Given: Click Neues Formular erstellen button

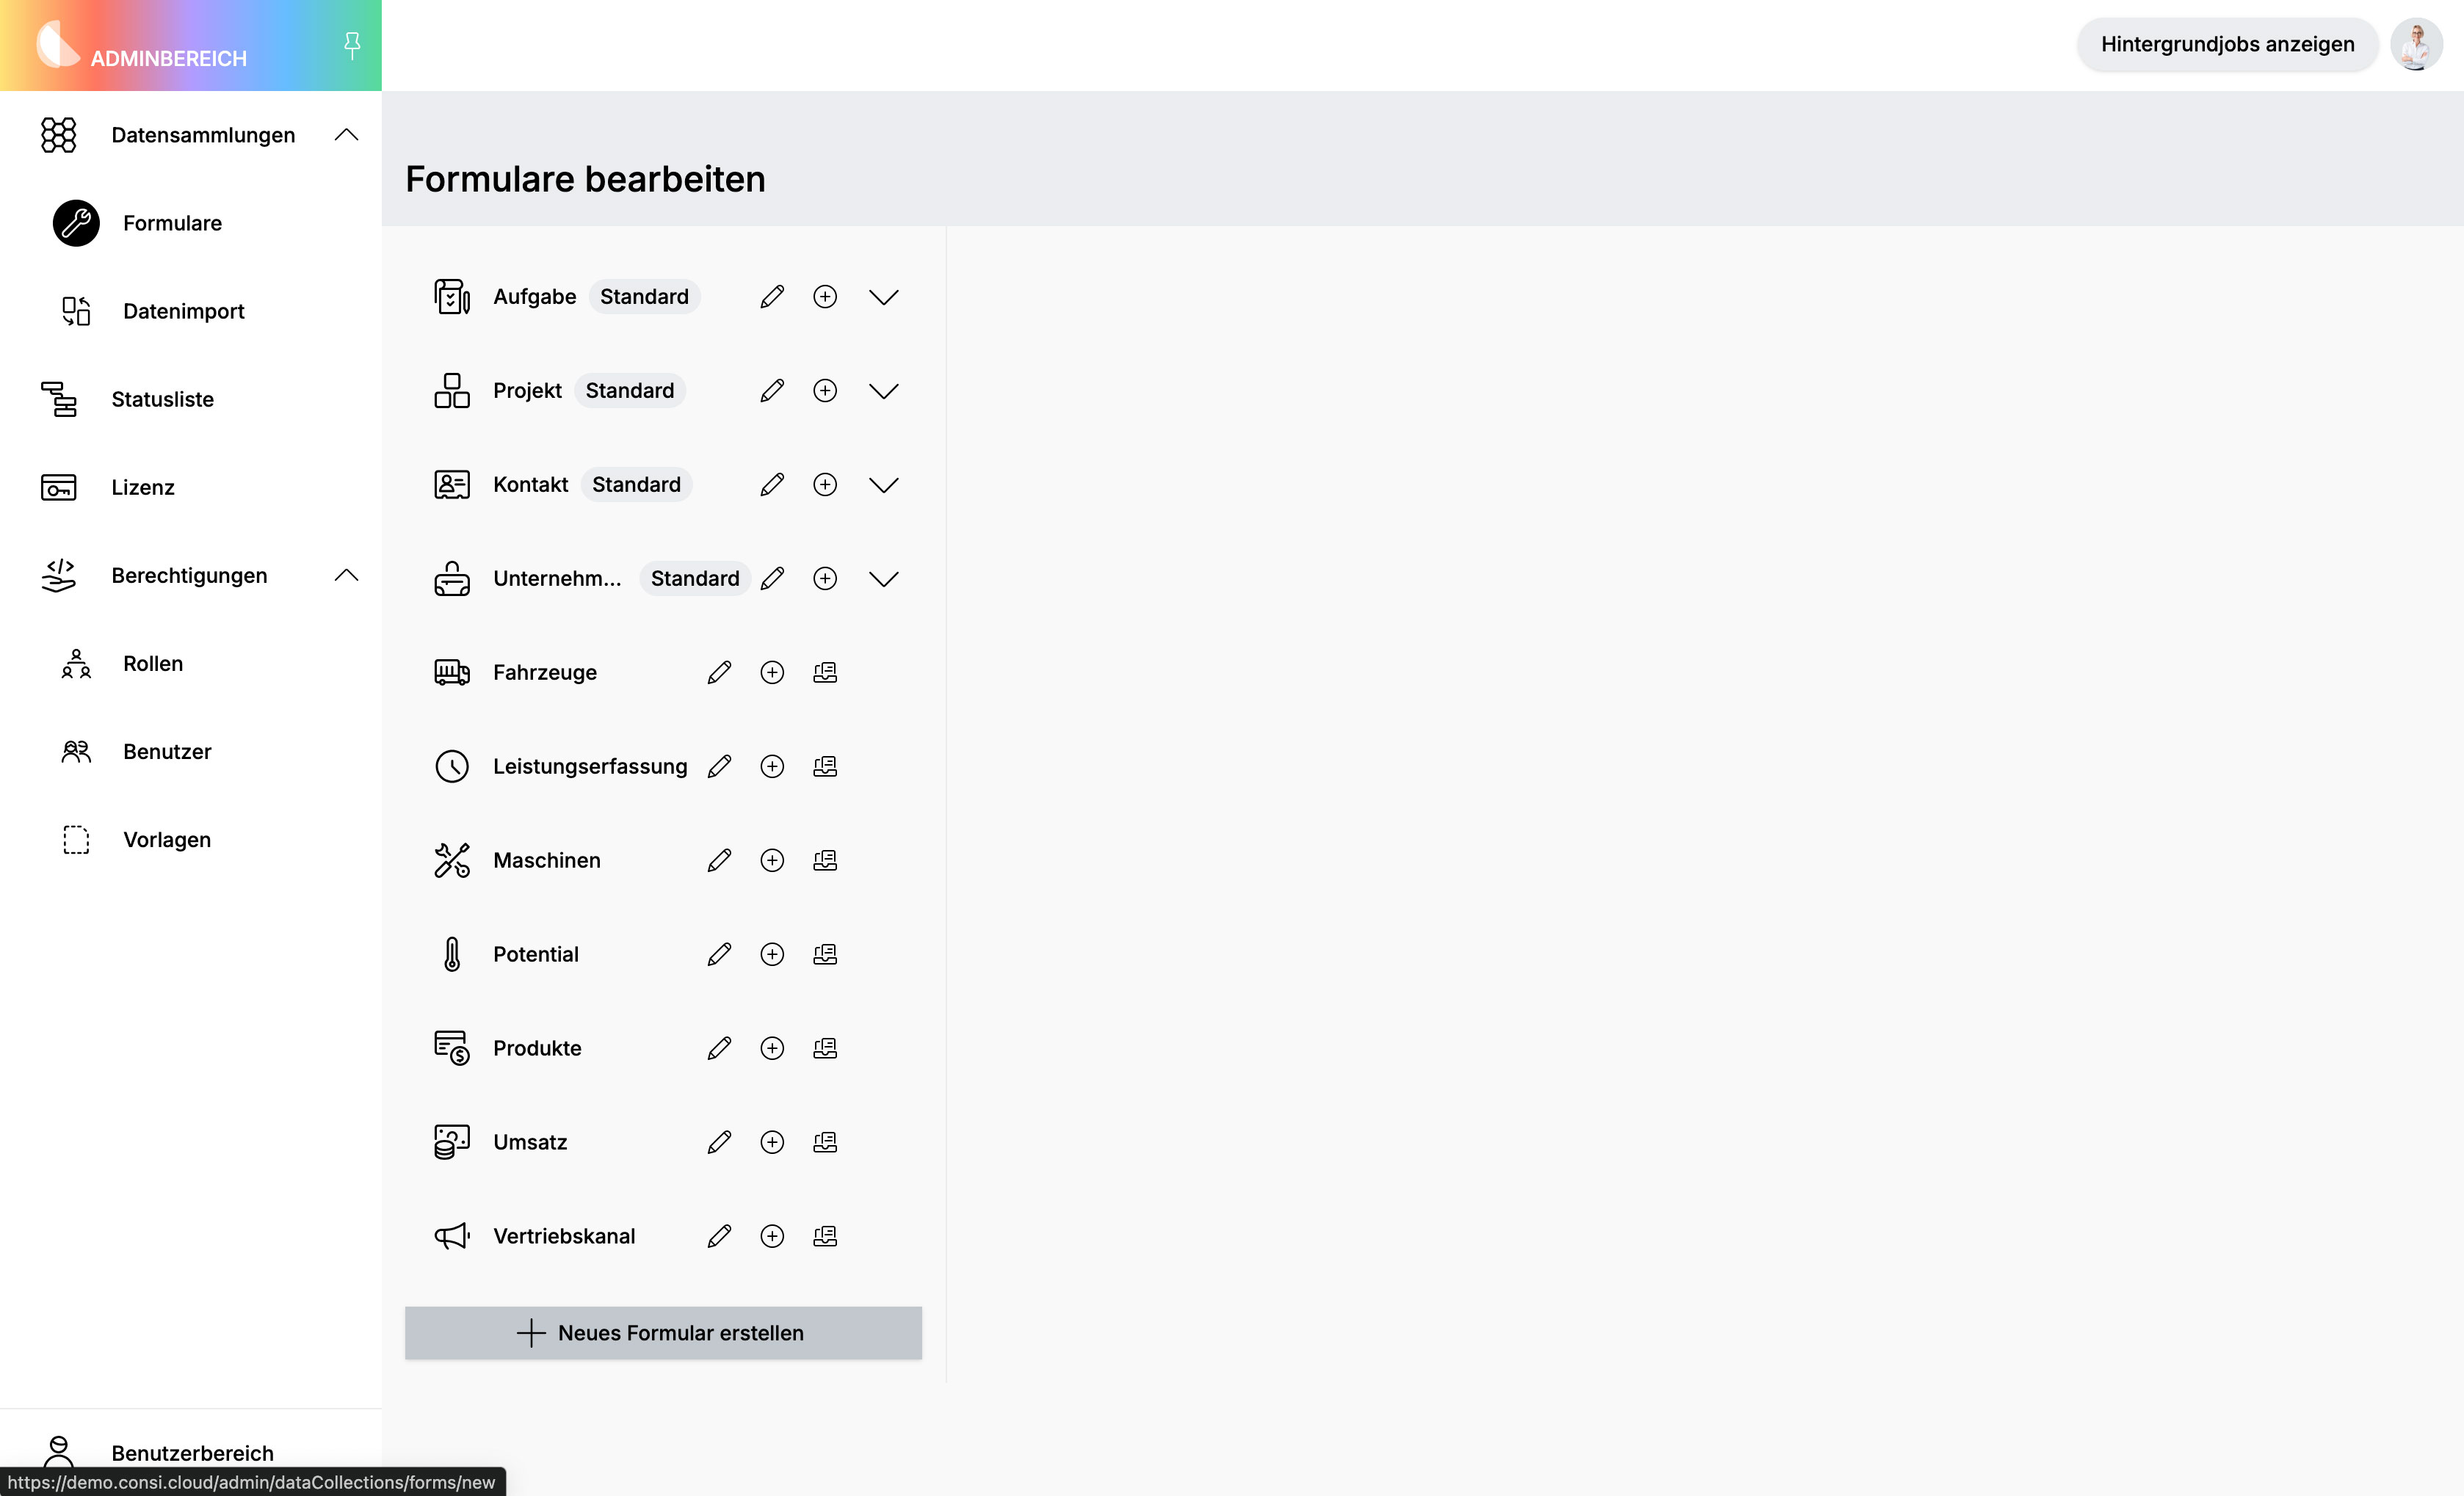Looking at the screenshot, I should pyautogui.click(x=663, y=1333).
